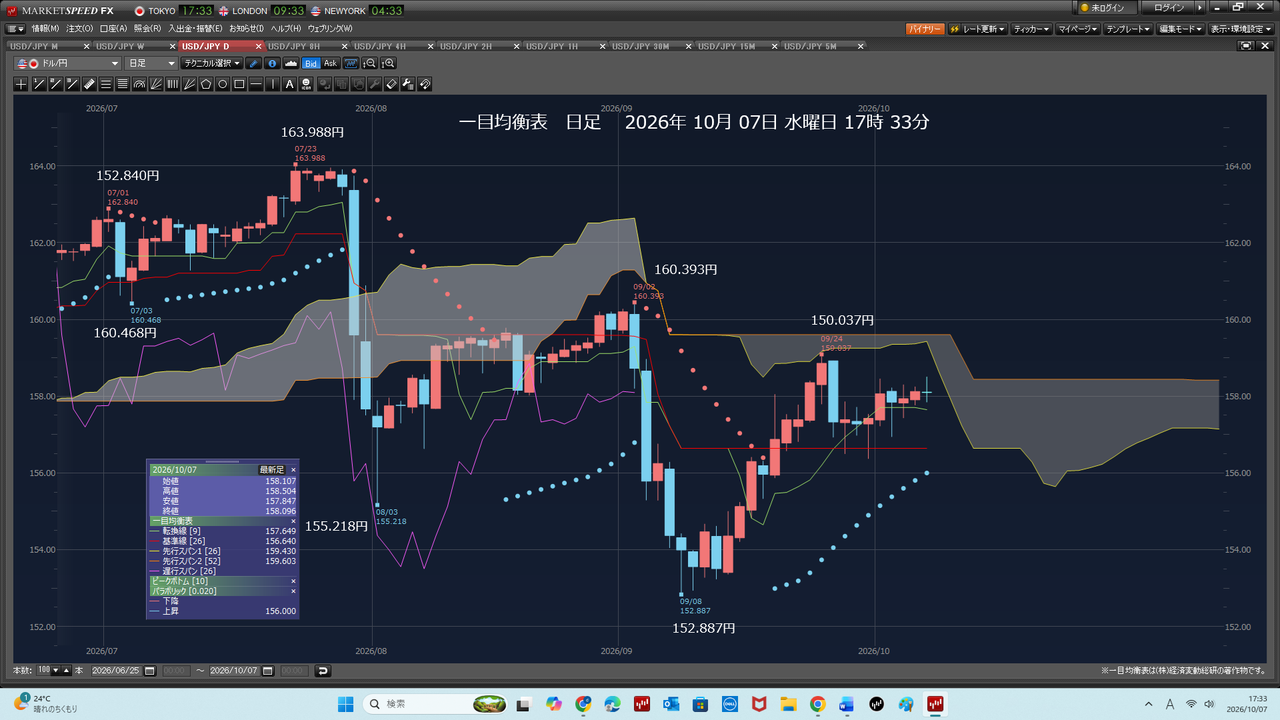Click the reset date range arrow button
The image size is (1280, 720).
click(322, 671)
